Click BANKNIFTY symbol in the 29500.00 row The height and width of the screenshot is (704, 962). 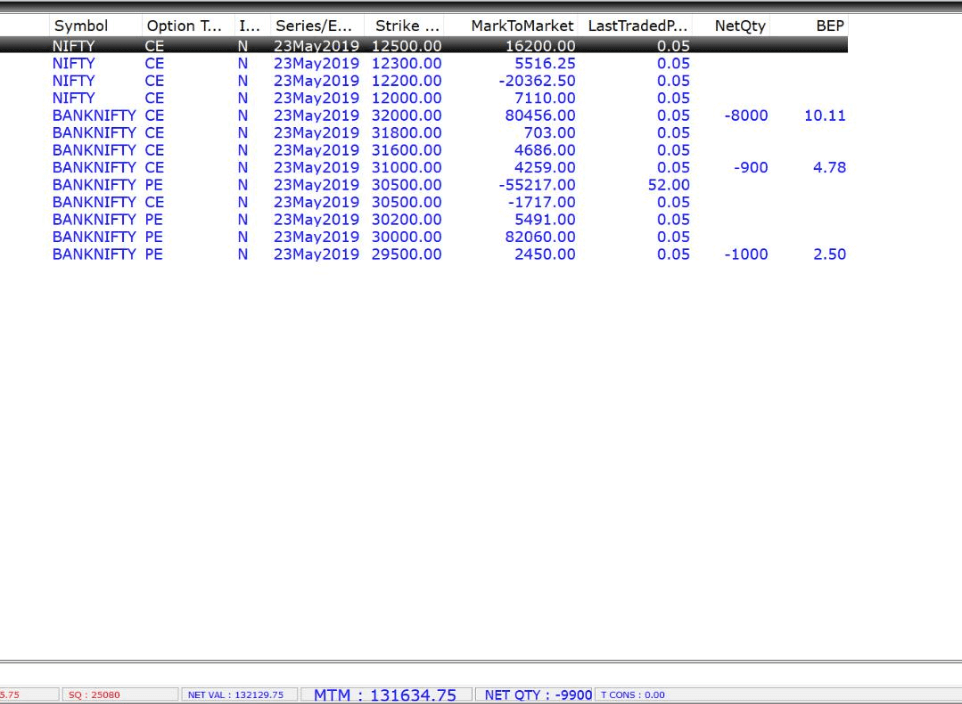(x=94, y=254)
